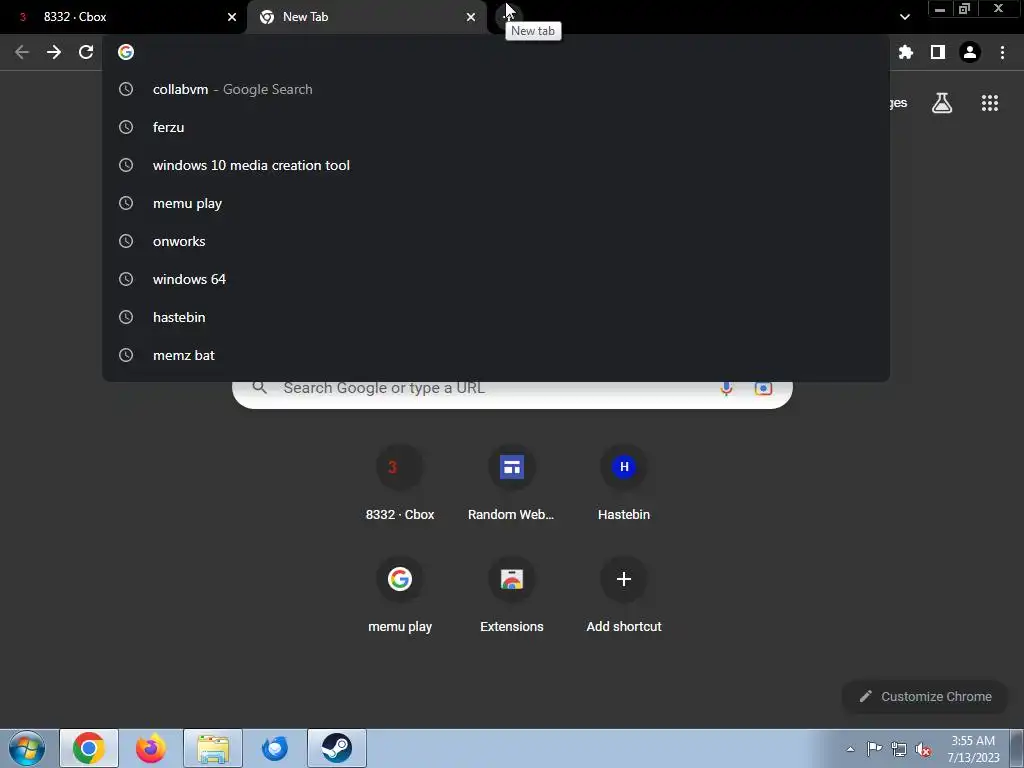This screenshot has height=768, width=1024.
Task: Open the Windows Start menu orb
Action: click(27, 748)
